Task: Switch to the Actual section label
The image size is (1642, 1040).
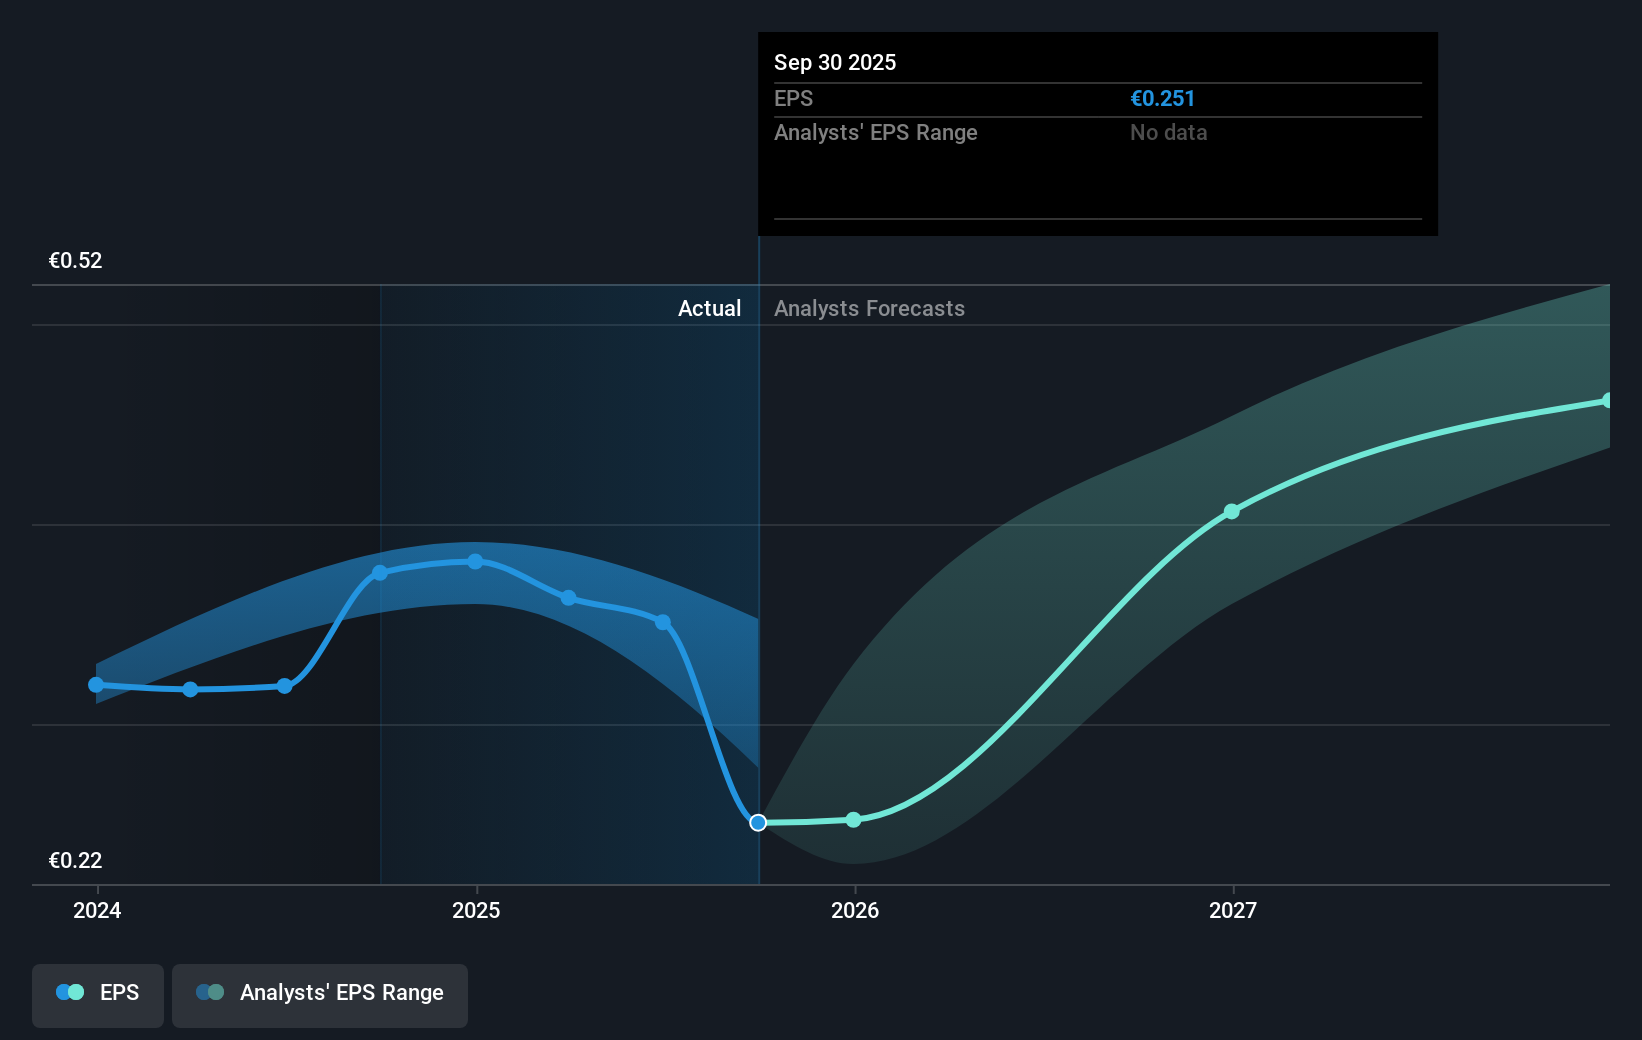Action: pos(710,308)
